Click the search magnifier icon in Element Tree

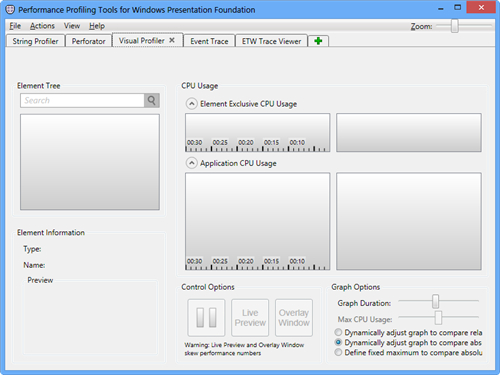click(x=152, y=100)
